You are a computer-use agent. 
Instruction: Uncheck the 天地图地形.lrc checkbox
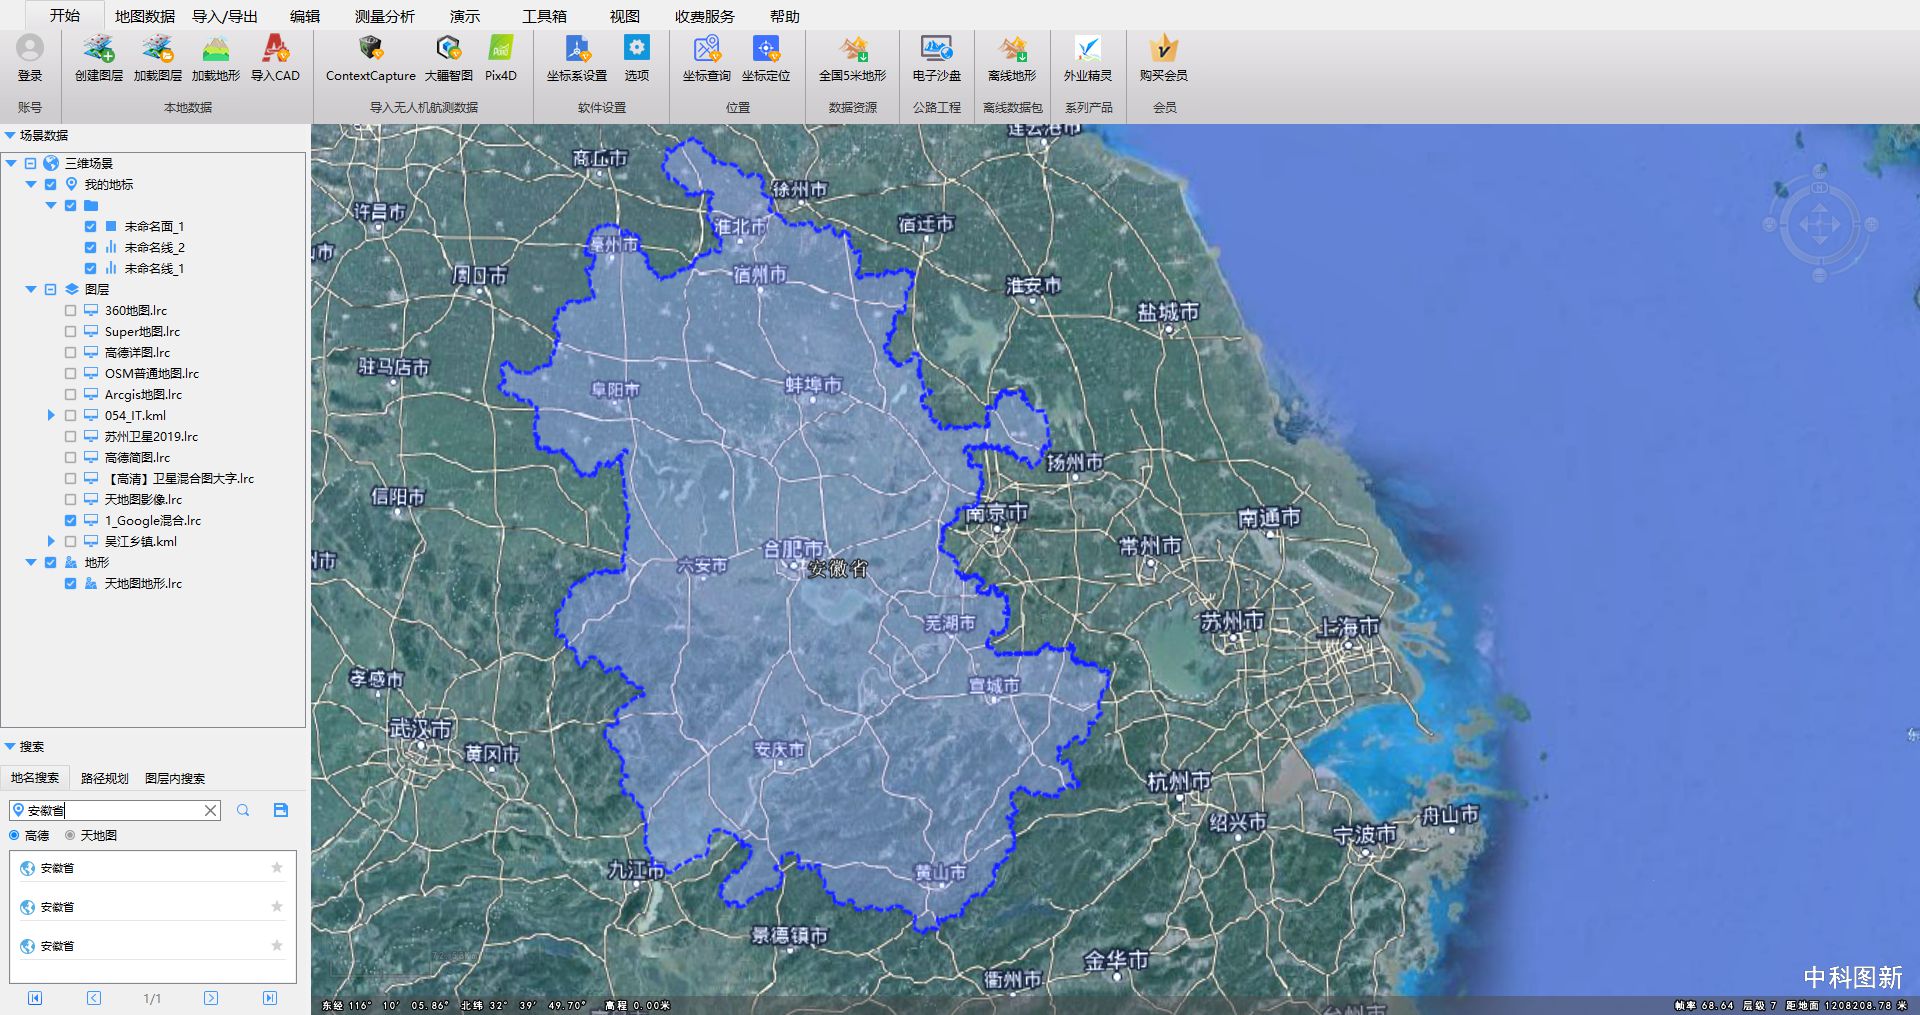pos(70,583)
